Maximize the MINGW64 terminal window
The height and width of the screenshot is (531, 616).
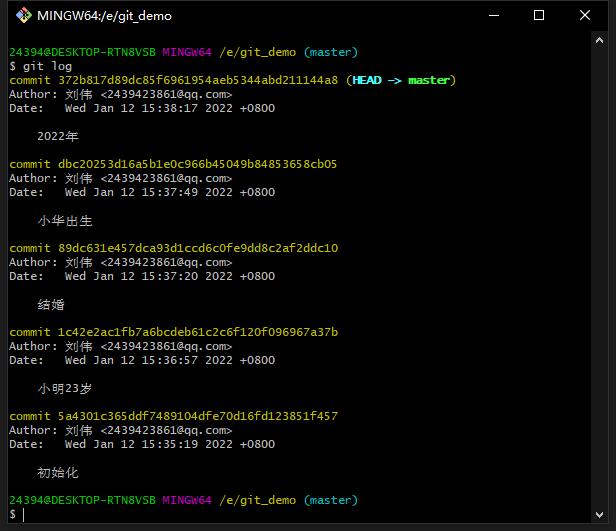[x=539, y=15]
